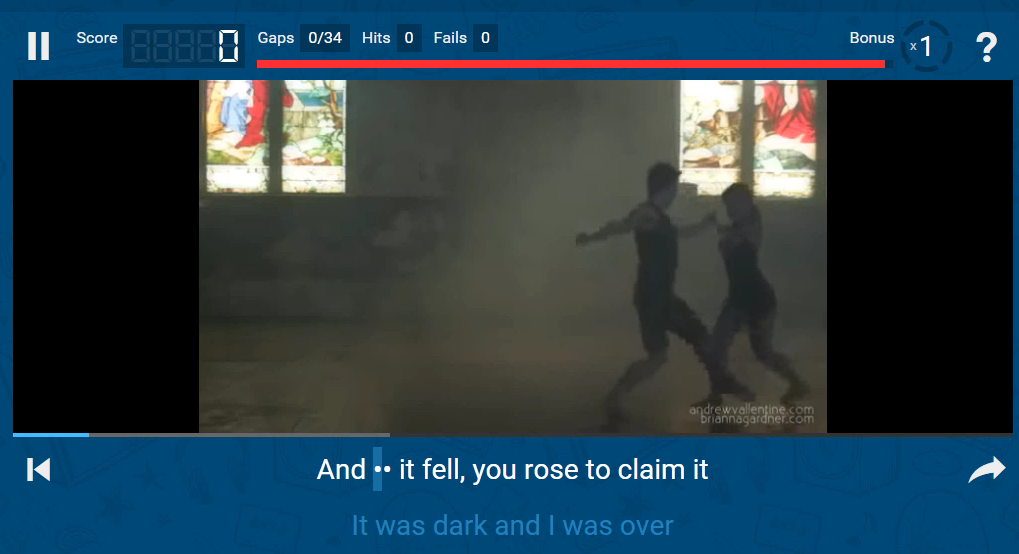Click the Score digital counter
Viewport: 1019px width, 554px height.
pyautogui.click(x=184, y=46)
